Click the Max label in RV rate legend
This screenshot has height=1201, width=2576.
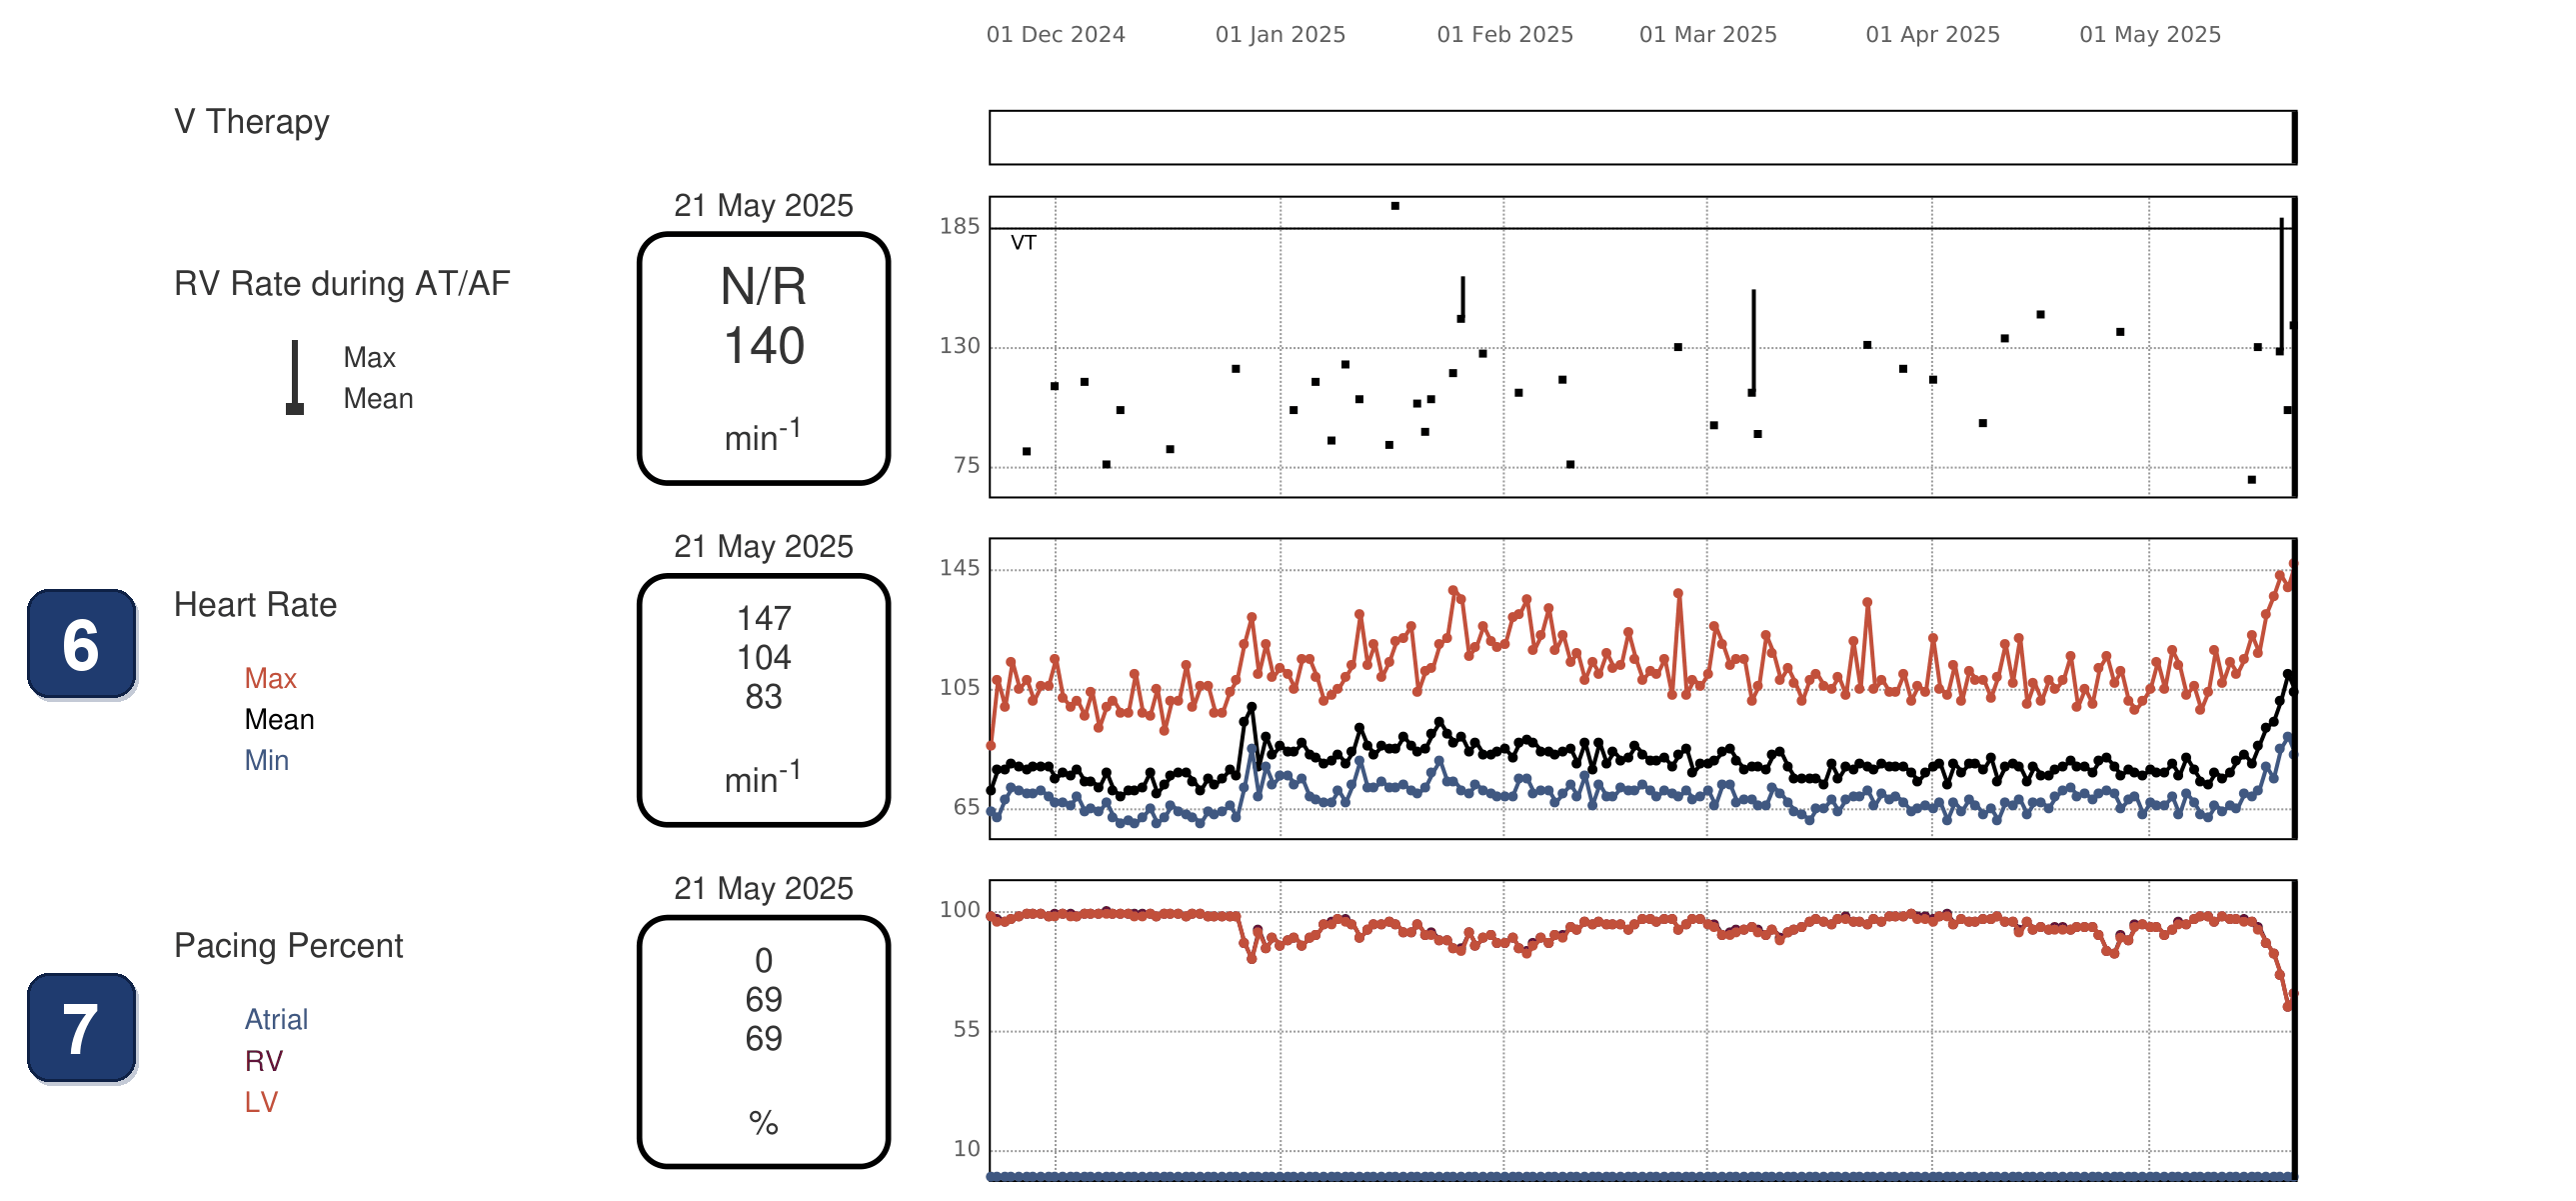pyautogui.click(x=369, y=357)
